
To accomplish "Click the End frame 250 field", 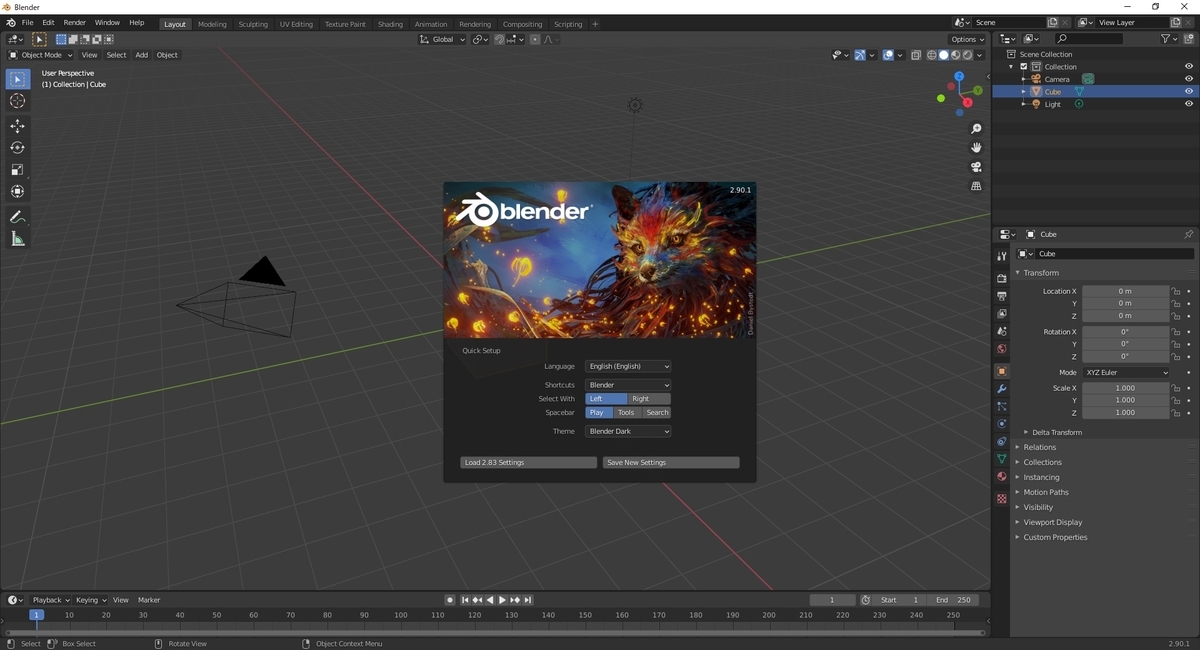I will click(x=953, y=600).
